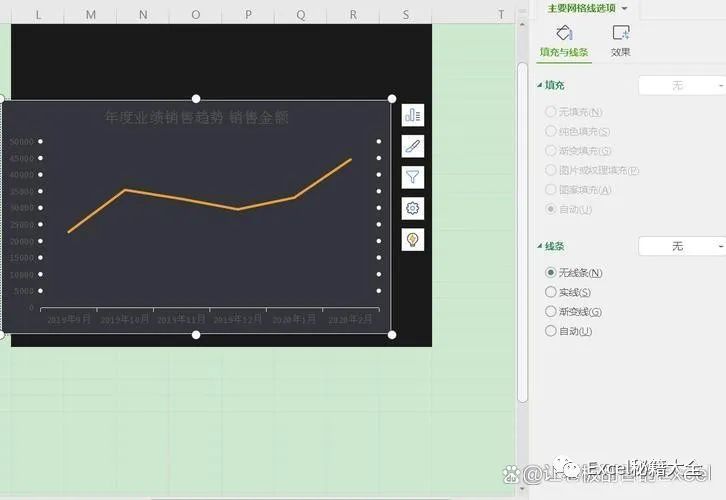The image size is (726, 500).
Task: Open the chart filter funnel icon
Action: click(413, 177)
